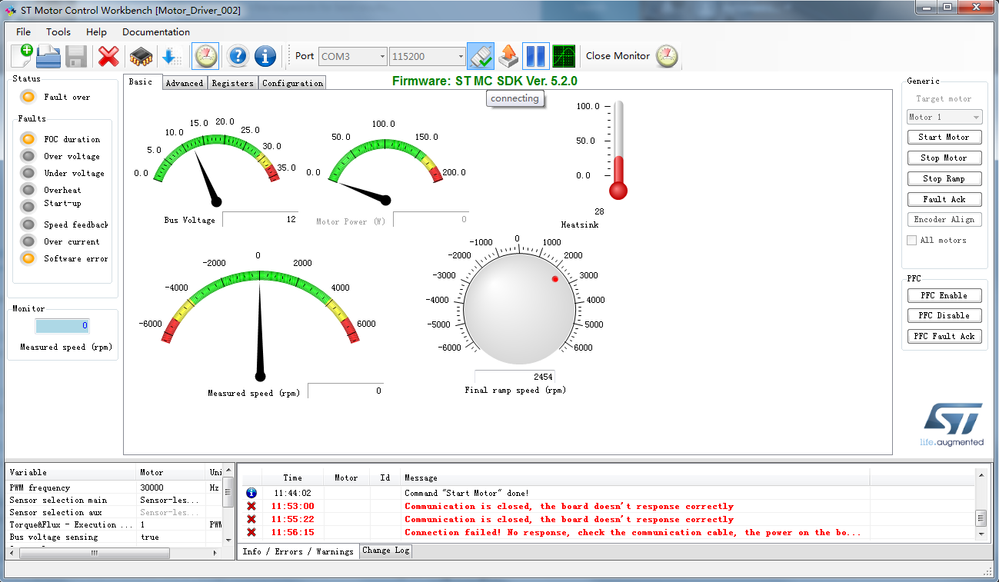
Task: Click the Close Monitor label
Action: [x=617, y=56]
